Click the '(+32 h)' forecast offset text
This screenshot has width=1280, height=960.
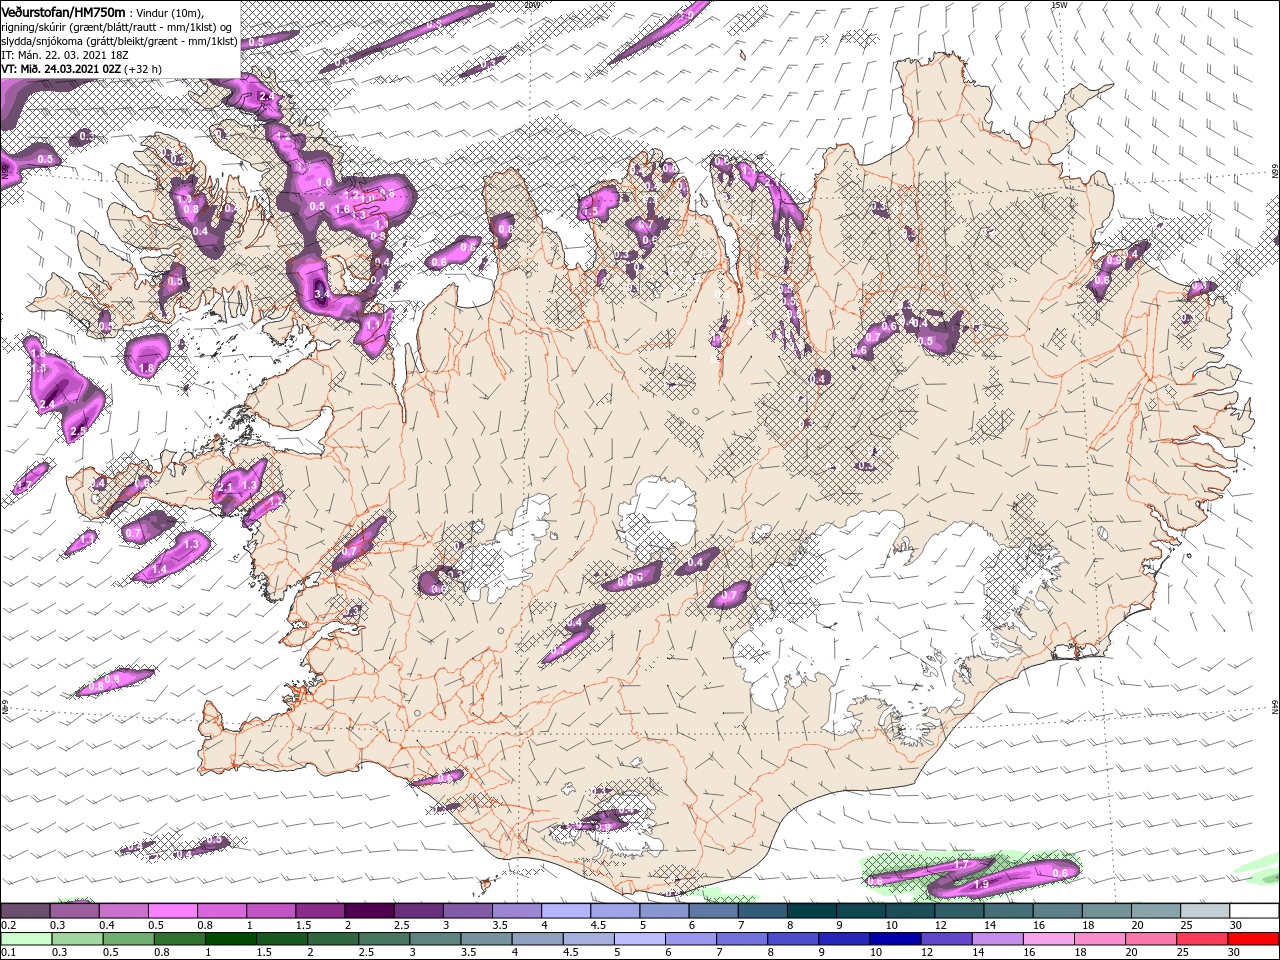[143, 69]
